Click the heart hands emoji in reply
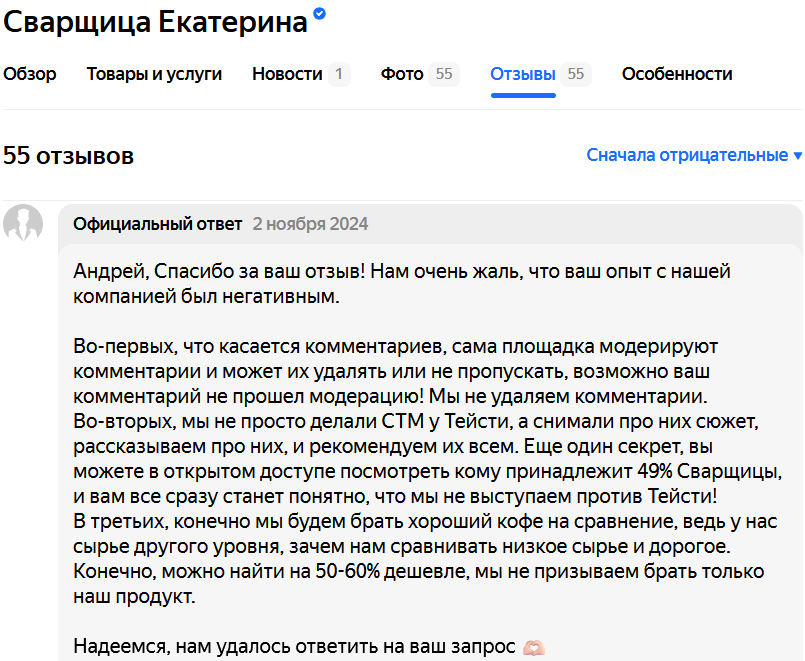 point(534,647)
